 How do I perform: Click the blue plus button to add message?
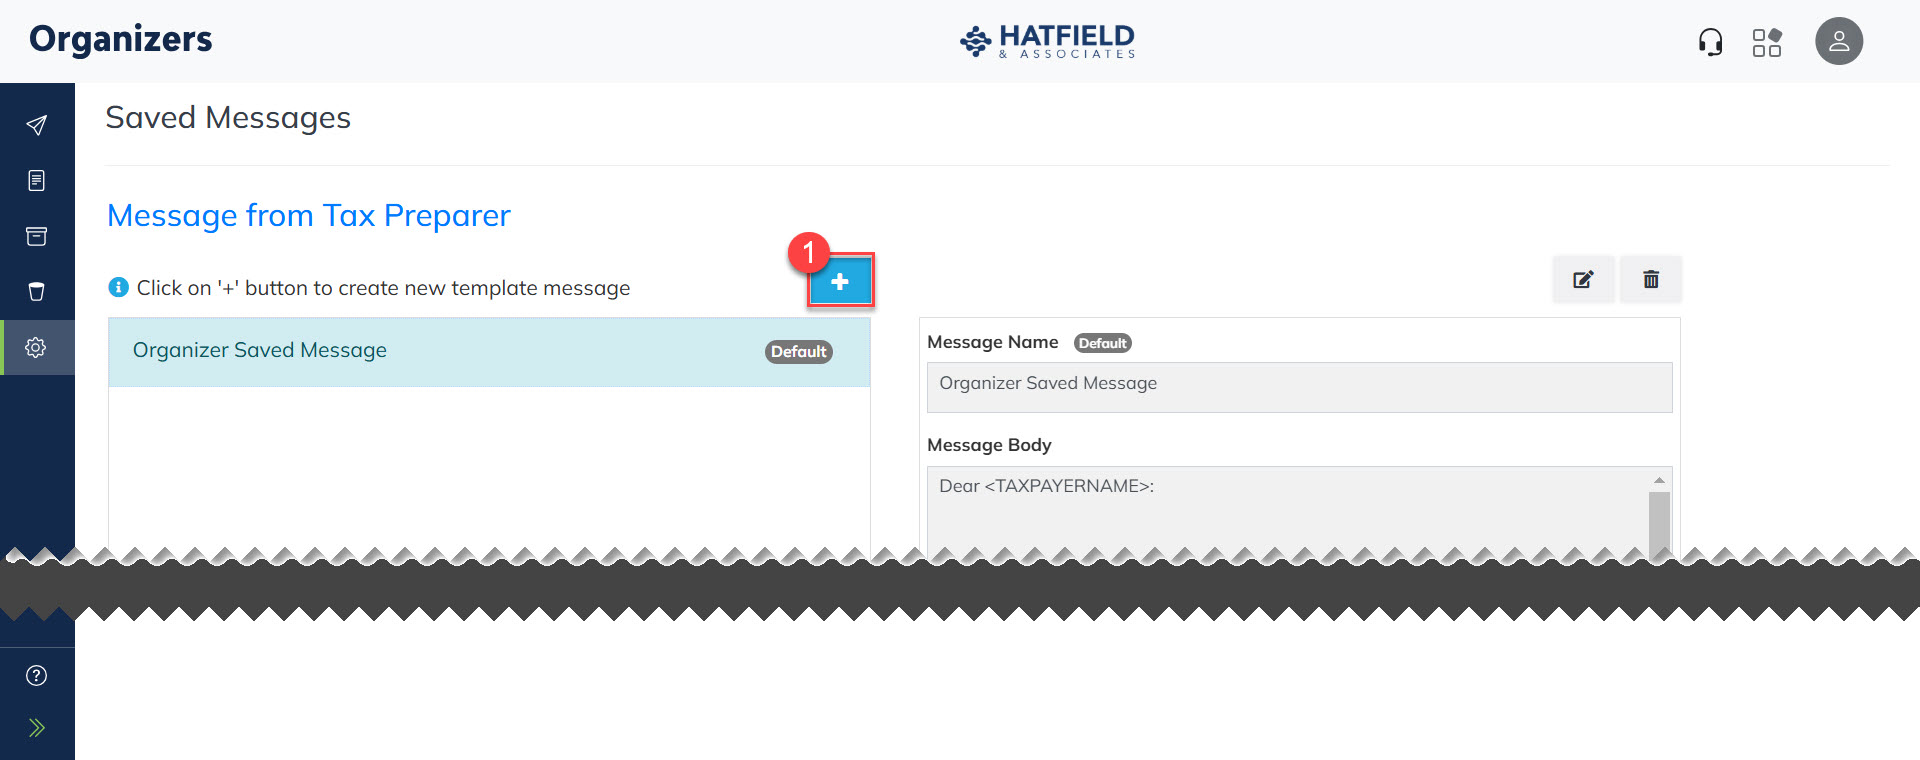840,282
